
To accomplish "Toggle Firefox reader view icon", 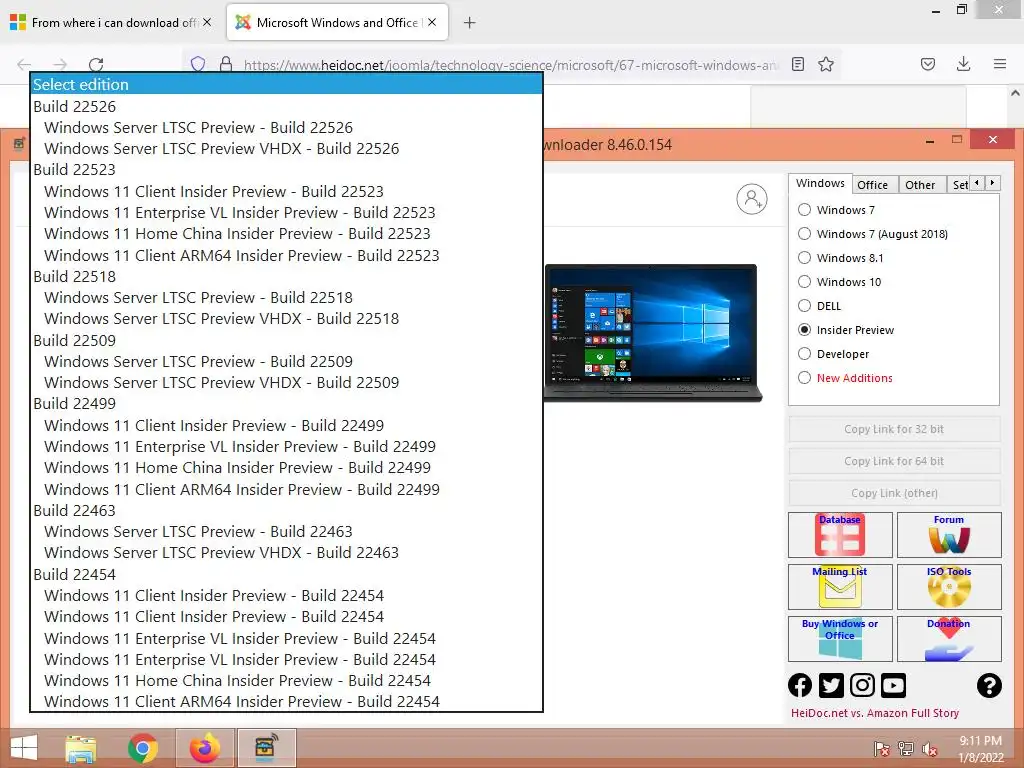I will [x=797, y=64].
